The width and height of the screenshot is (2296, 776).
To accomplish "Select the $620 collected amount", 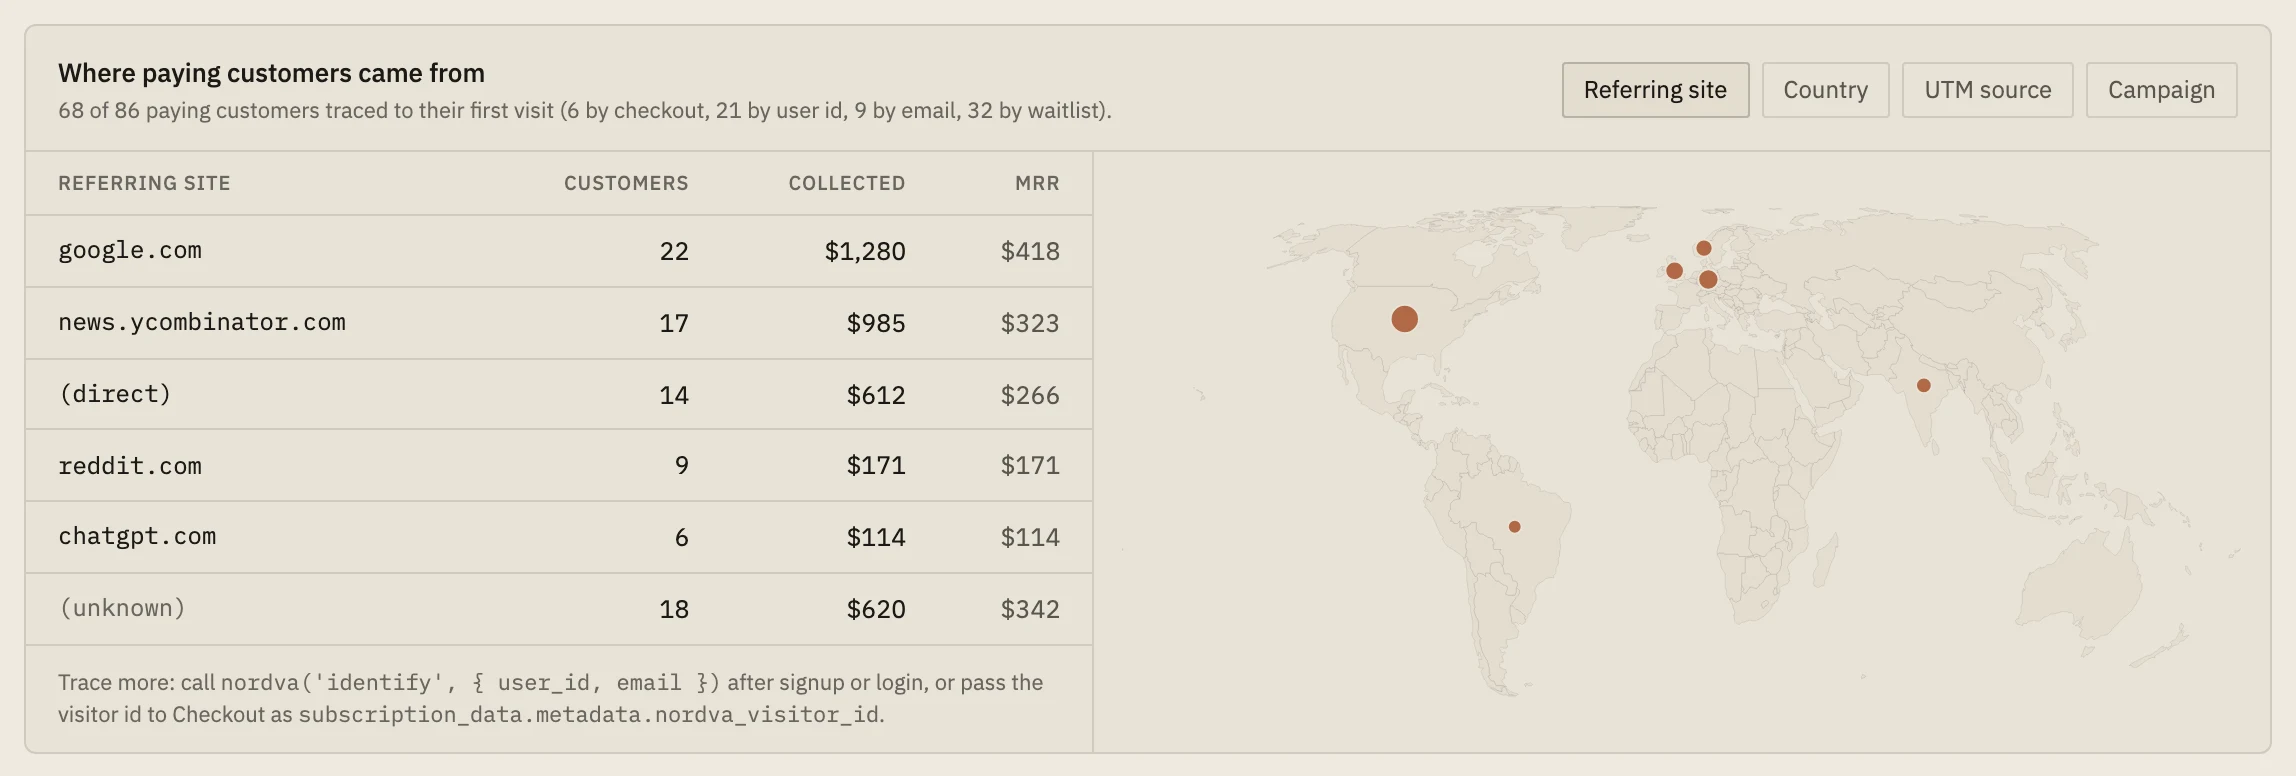I will point(876,609).
